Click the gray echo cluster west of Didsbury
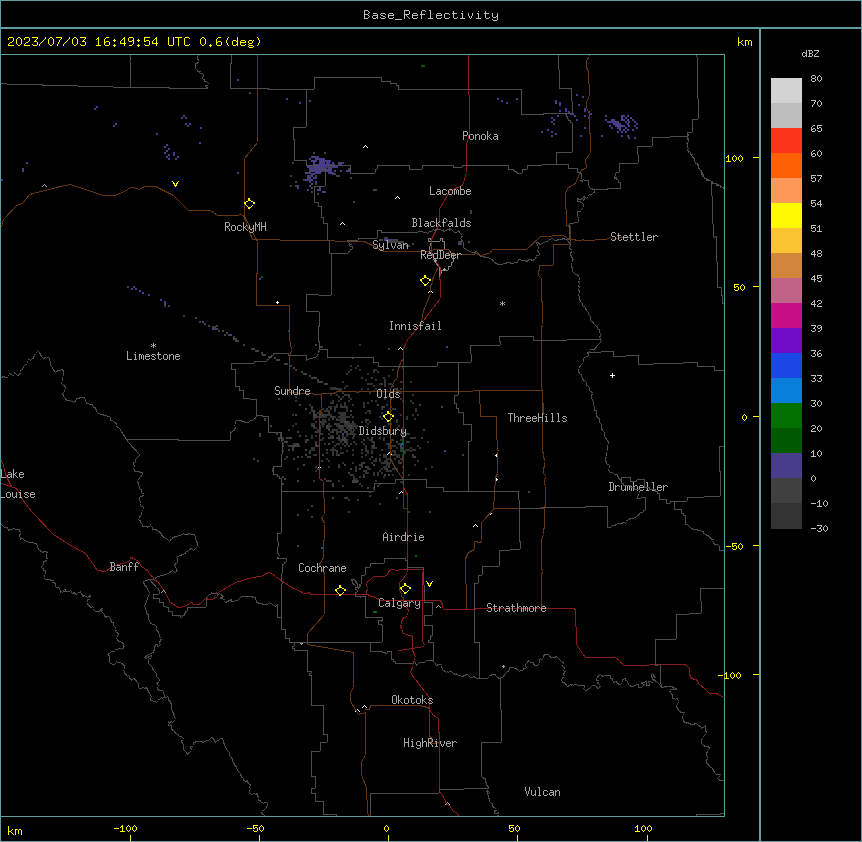862x842 pixels. (x=341, y=423)
